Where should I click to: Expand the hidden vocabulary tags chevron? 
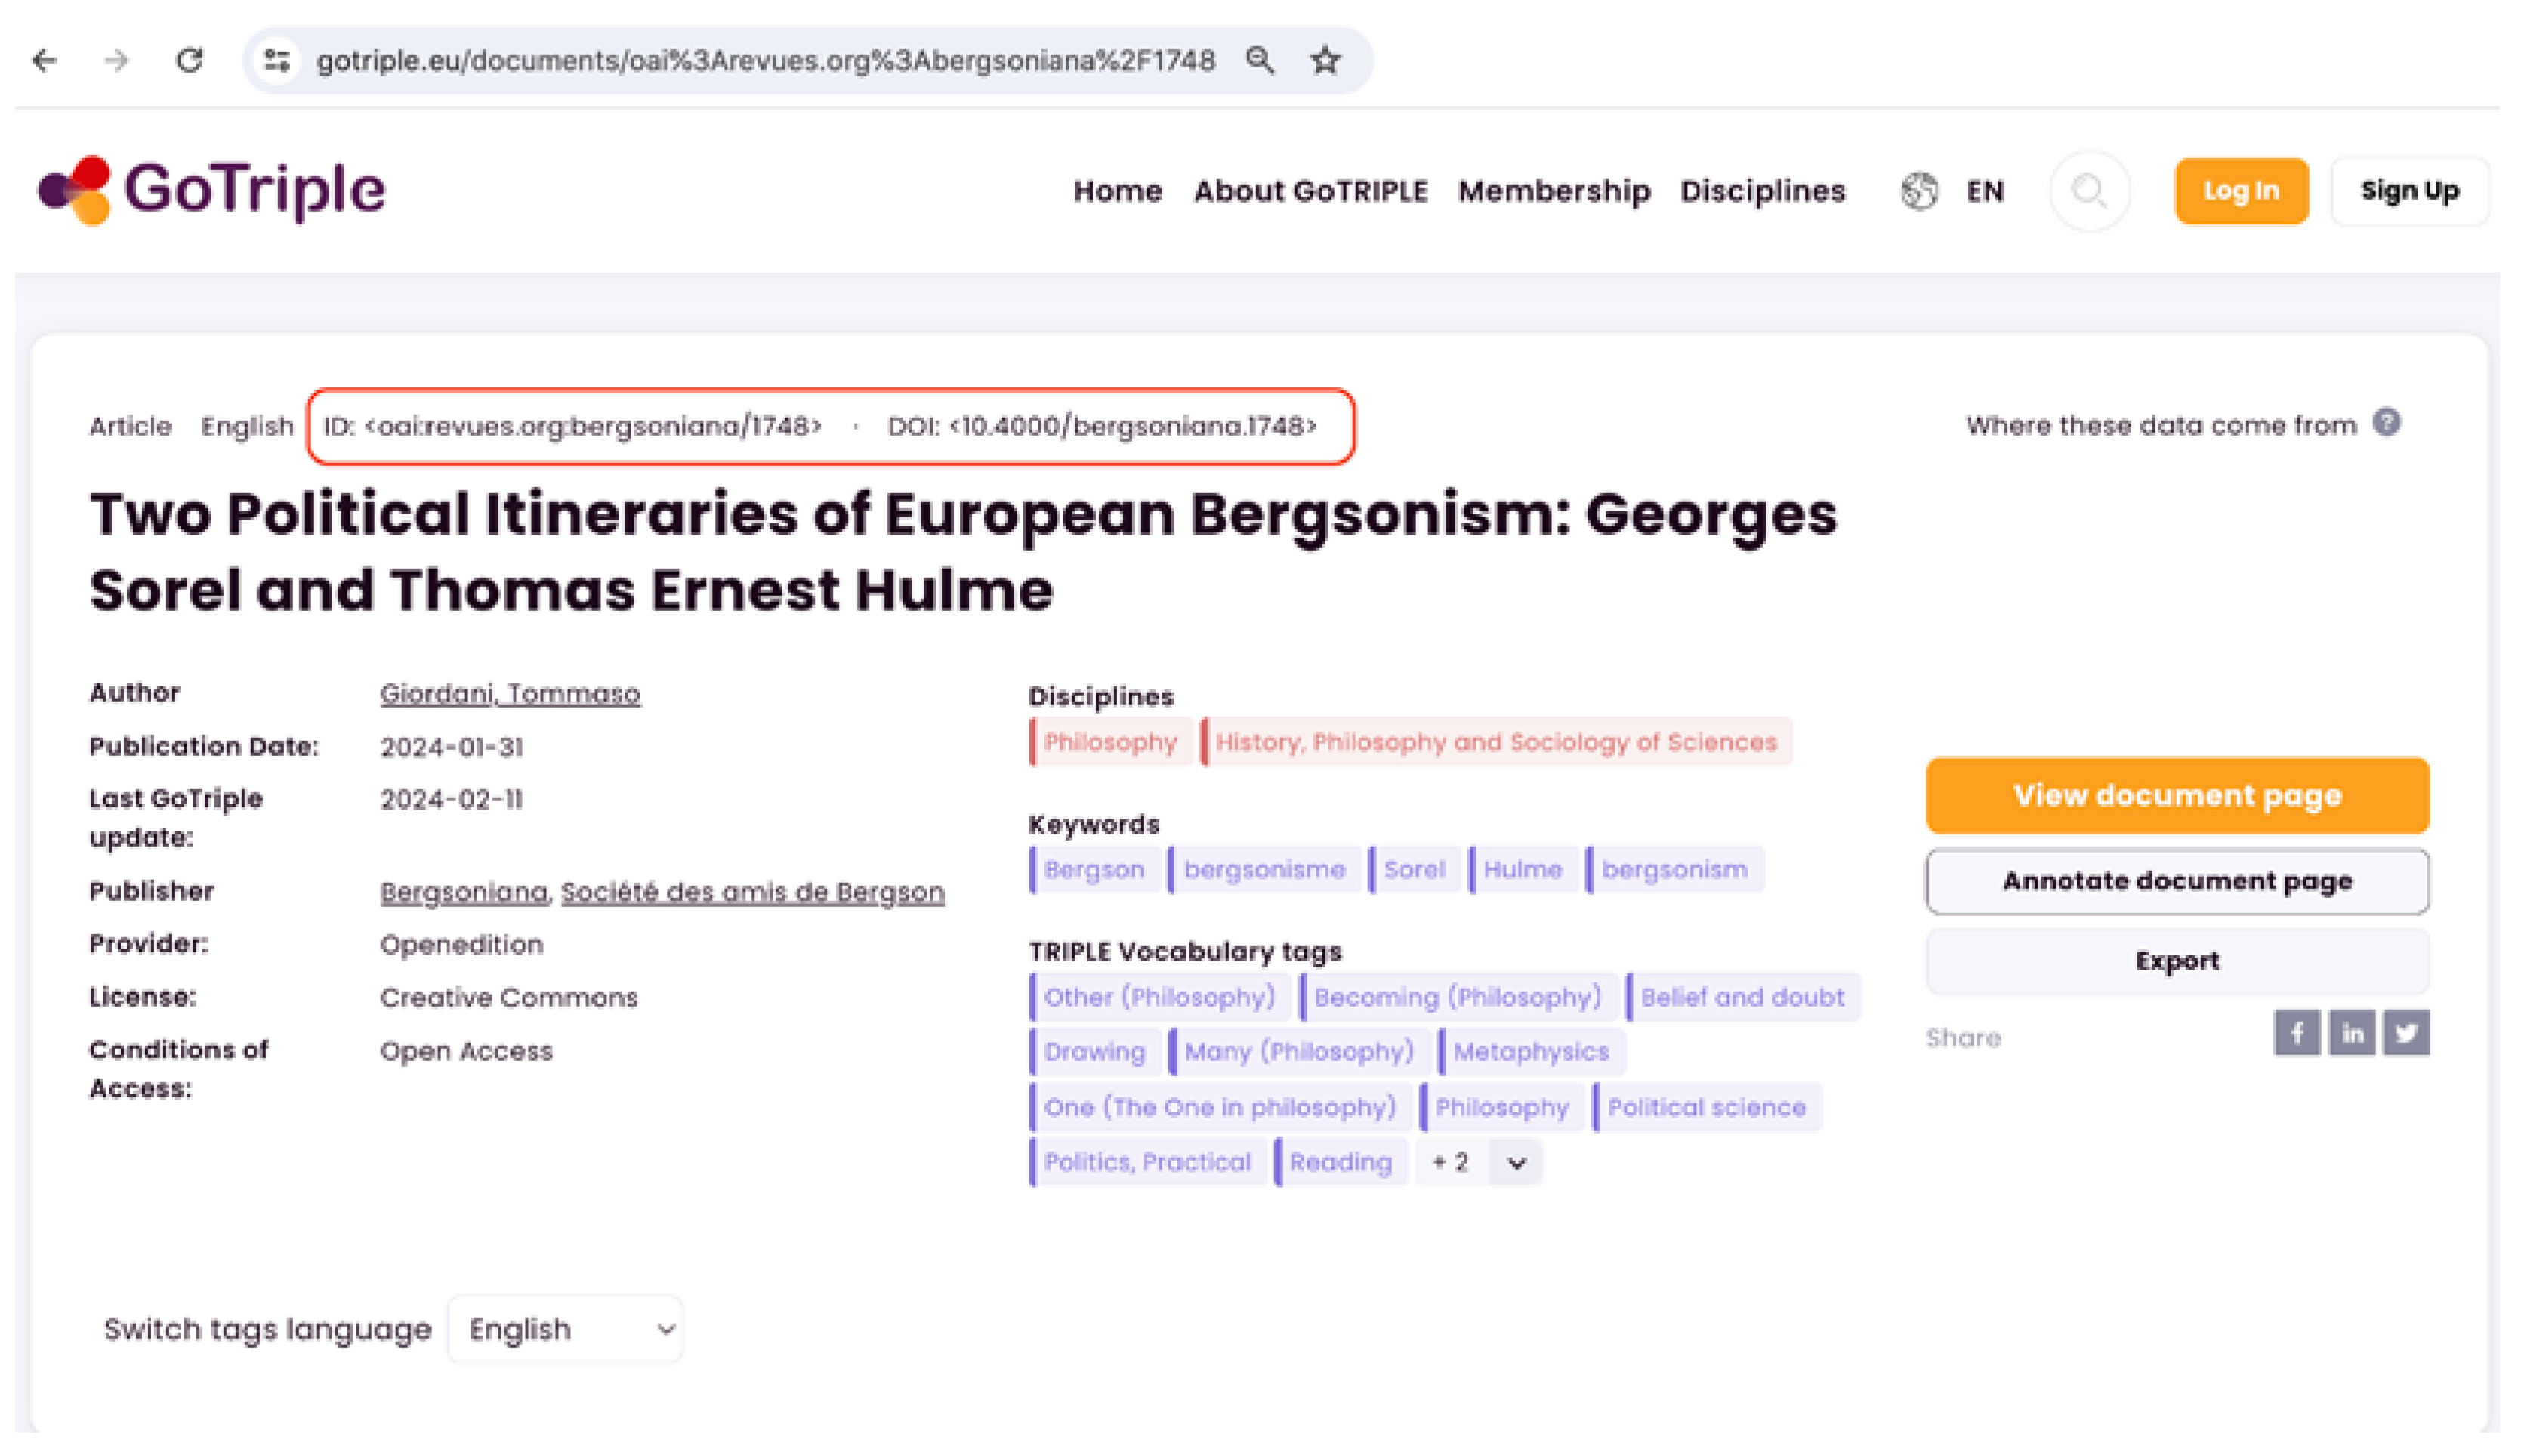tap(1516, 1162)
